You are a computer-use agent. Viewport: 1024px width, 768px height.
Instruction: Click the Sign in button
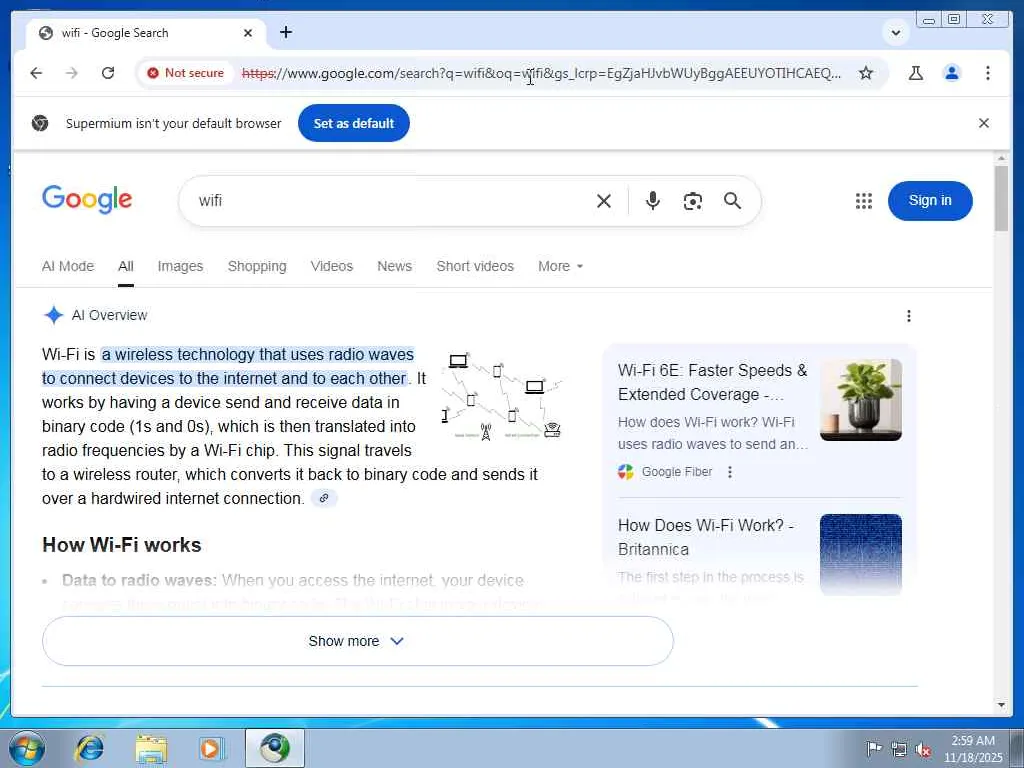coord(930,200)
